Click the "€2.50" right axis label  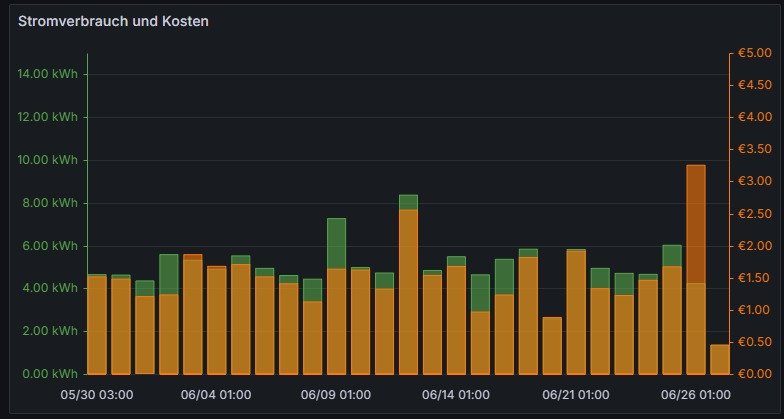pos(752,214)
